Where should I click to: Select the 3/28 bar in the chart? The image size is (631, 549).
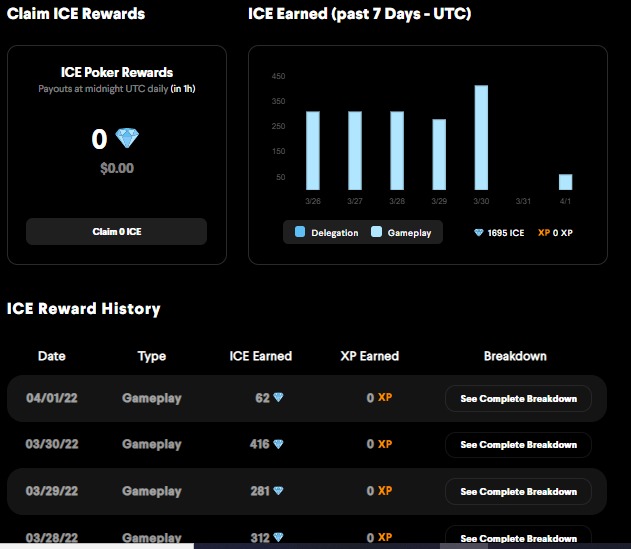pyautogui.click(x=397, y=151)
